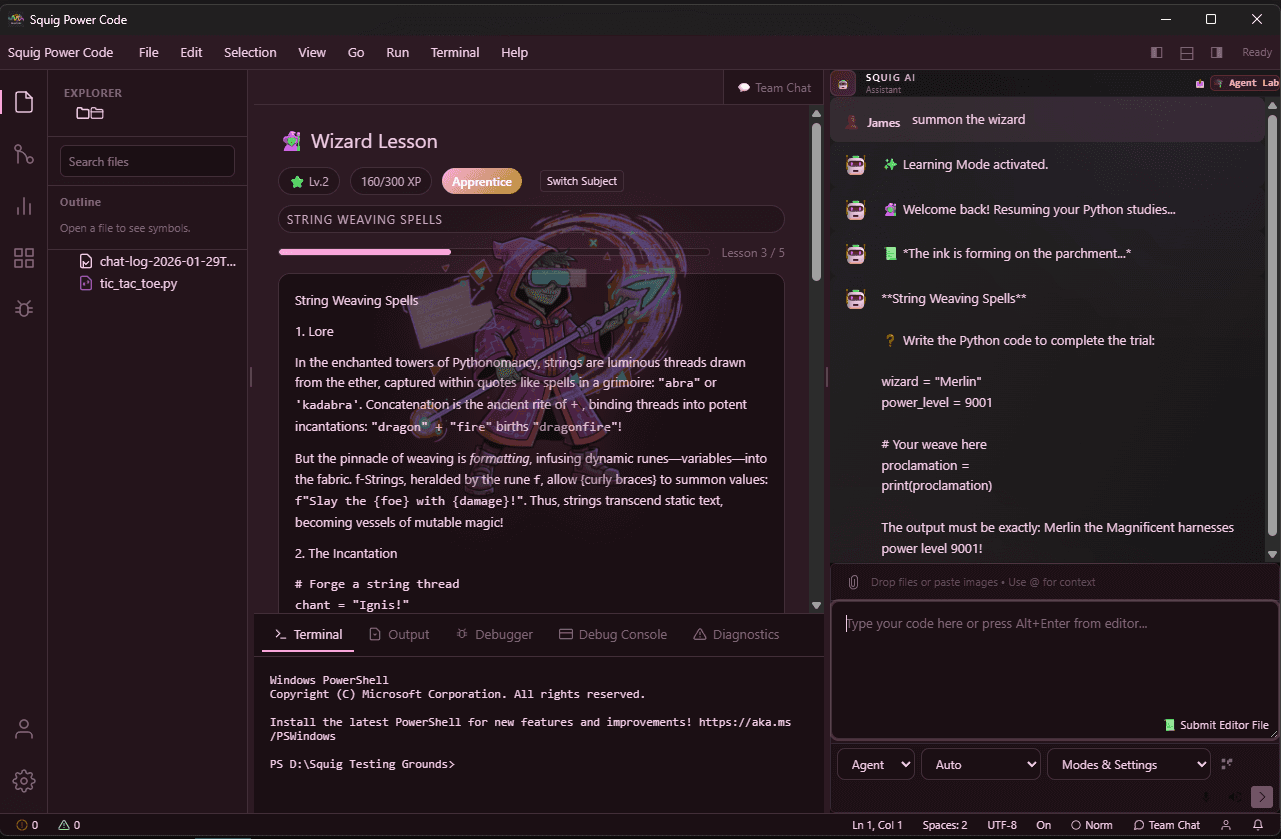The image size is (1281, 839).
Task: Open the Terminal menu
Action: tap(455, 52)
